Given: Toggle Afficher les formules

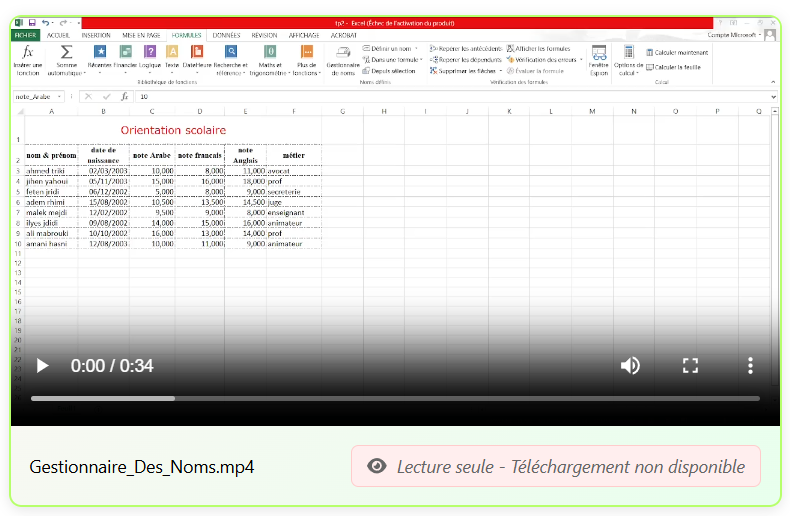Looking at the screenshot, I should tap(538, 48).
